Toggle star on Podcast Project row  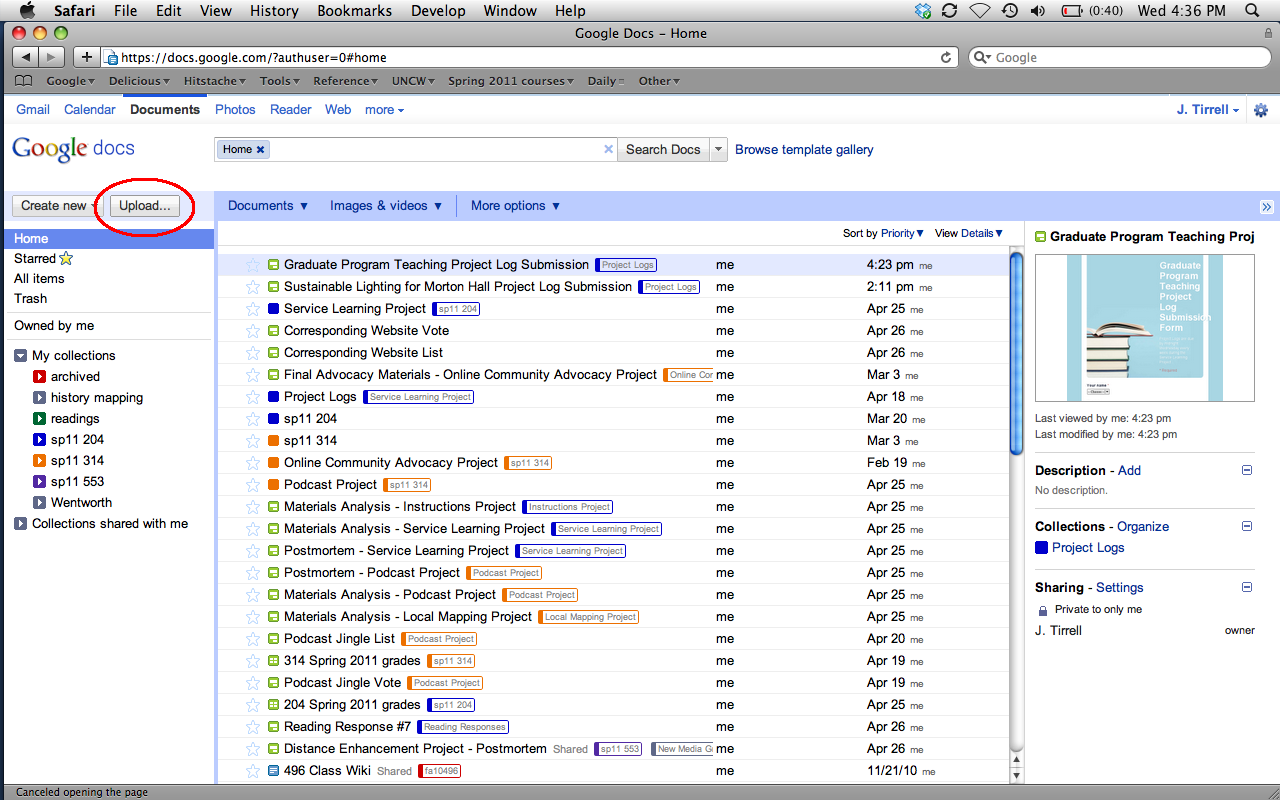[253, 485]
